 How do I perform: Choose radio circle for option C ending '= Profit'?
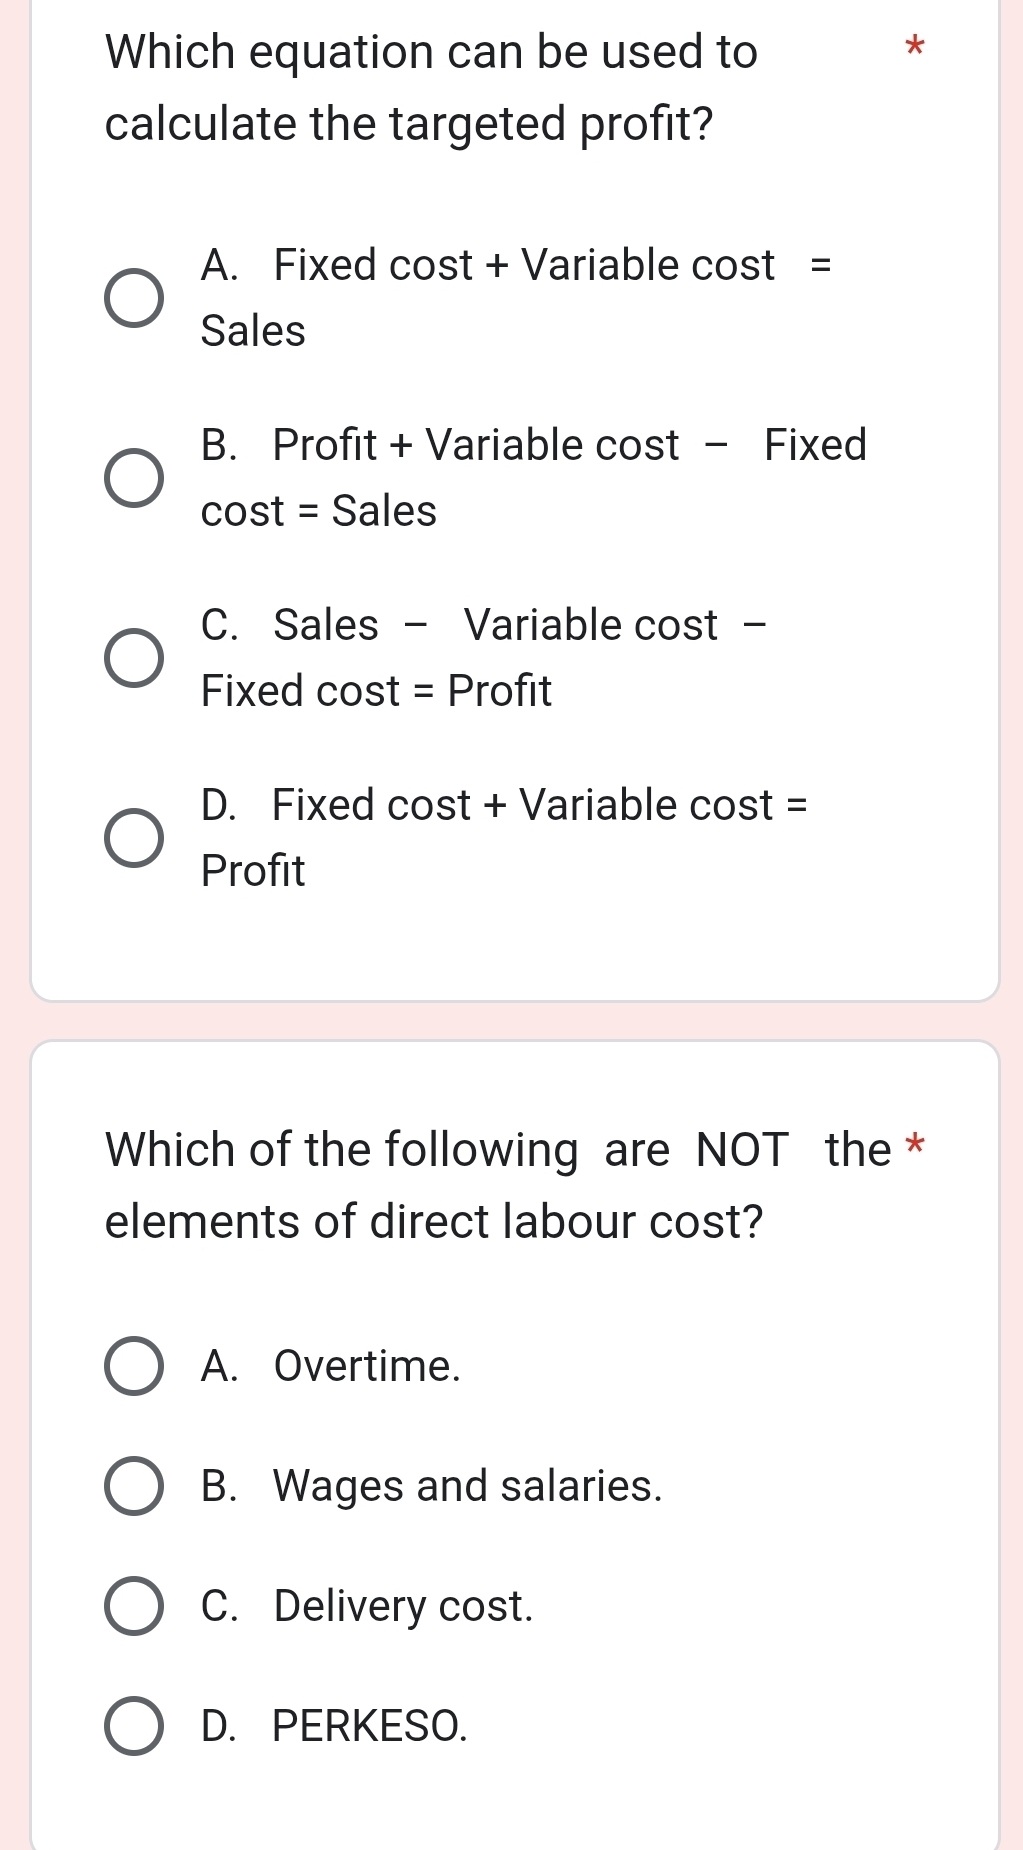134,658
